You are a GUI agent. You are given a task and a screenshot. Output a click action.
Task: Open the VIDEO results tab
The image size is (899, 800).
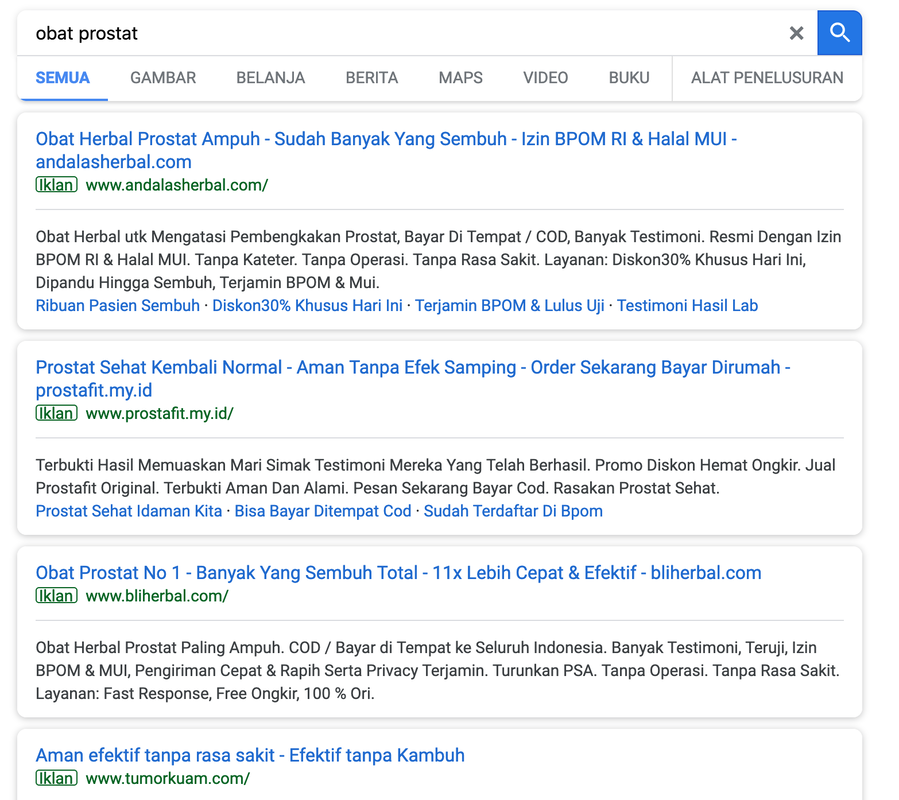[545, 78]
